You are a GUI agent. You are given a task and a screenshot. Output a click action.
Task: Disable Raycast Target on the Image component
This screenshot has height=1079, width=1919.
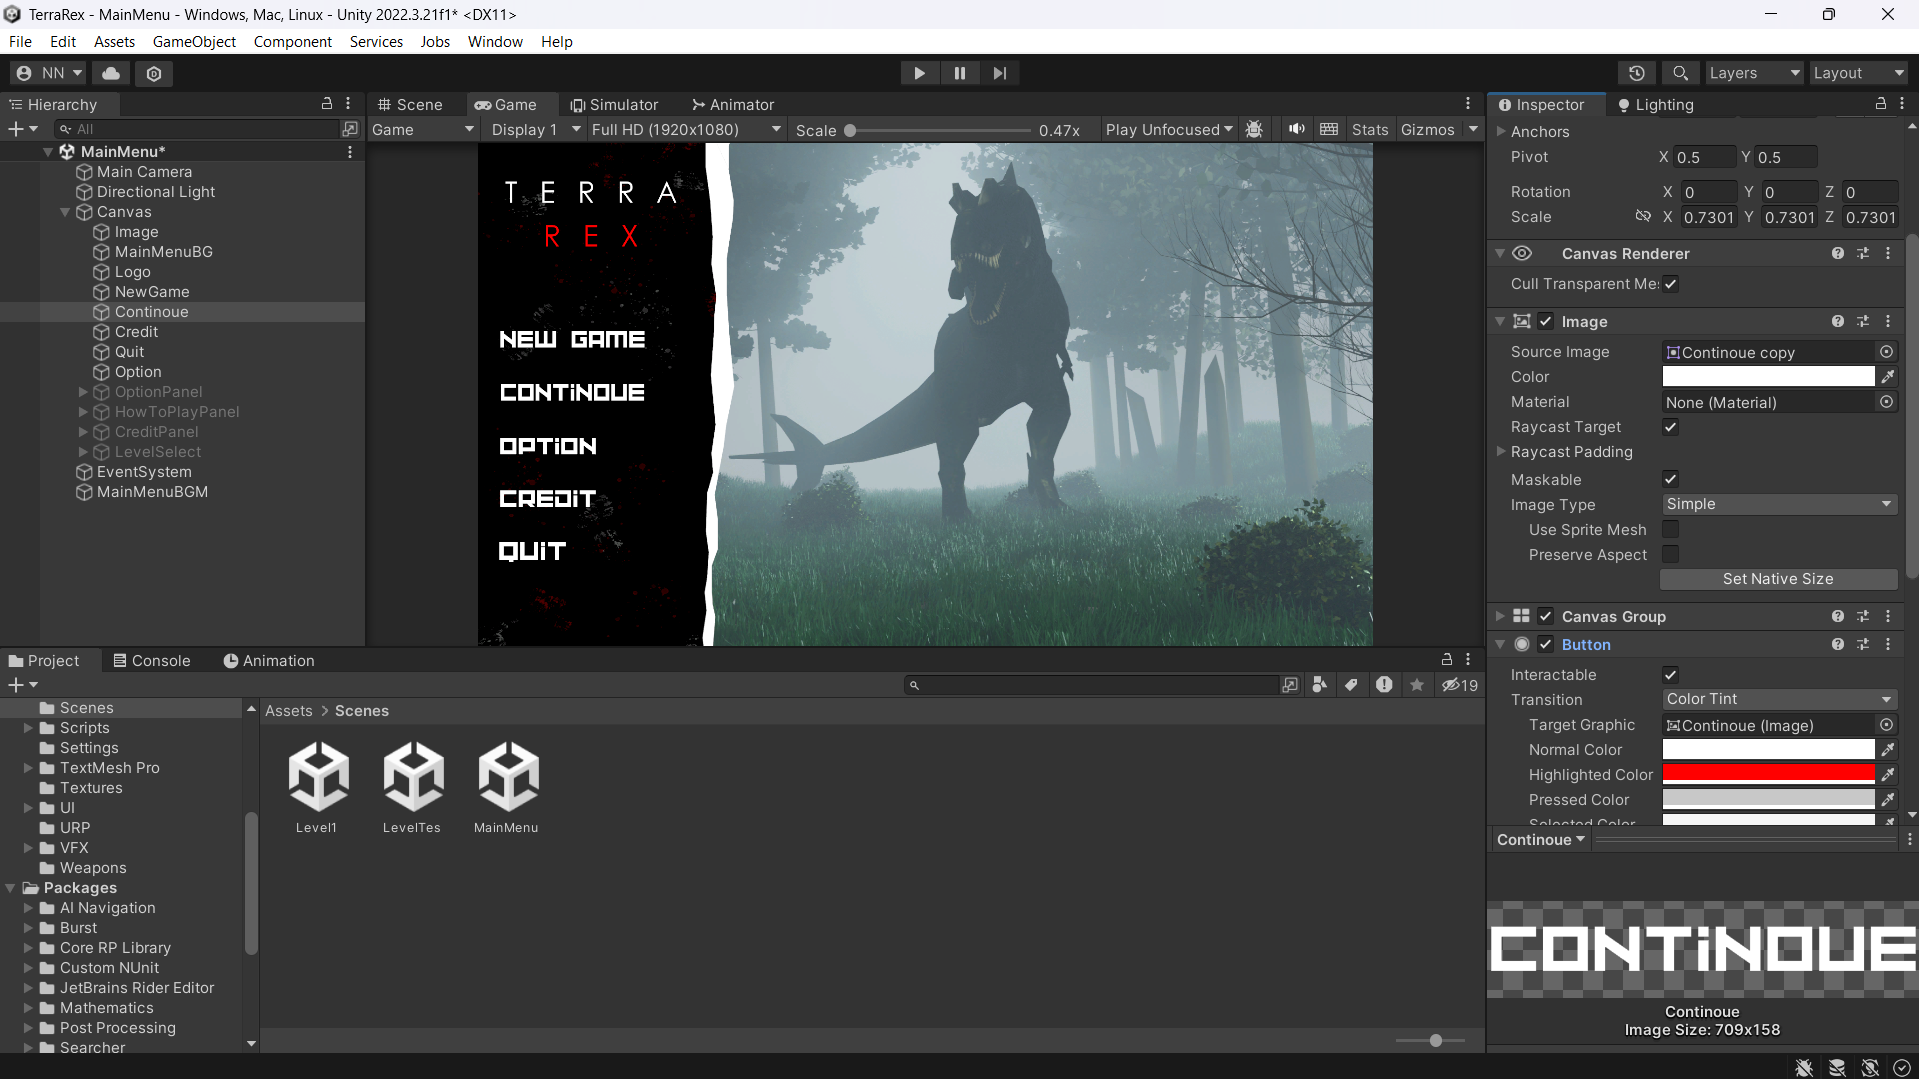pyautogui.click(x=1670, y=427)
